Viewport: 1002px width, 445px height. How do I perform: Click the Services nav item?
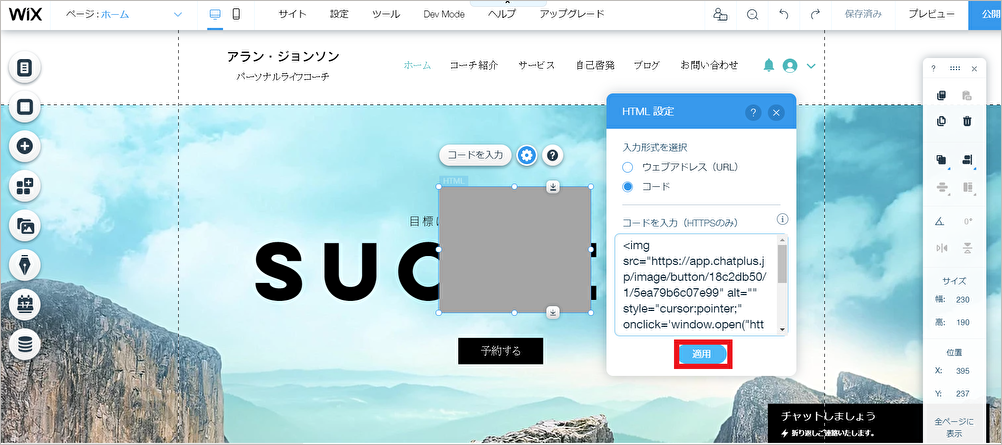537,65
